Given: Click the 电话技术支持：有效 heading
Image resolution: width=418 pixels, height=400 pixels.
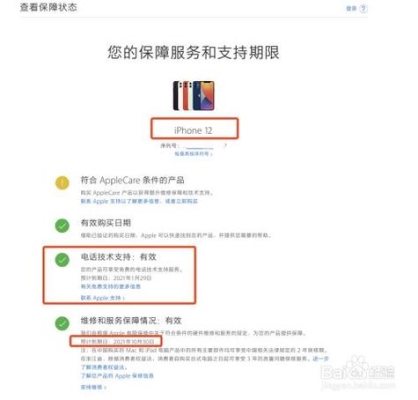Looking at the screenshot, I should point(118,257).
